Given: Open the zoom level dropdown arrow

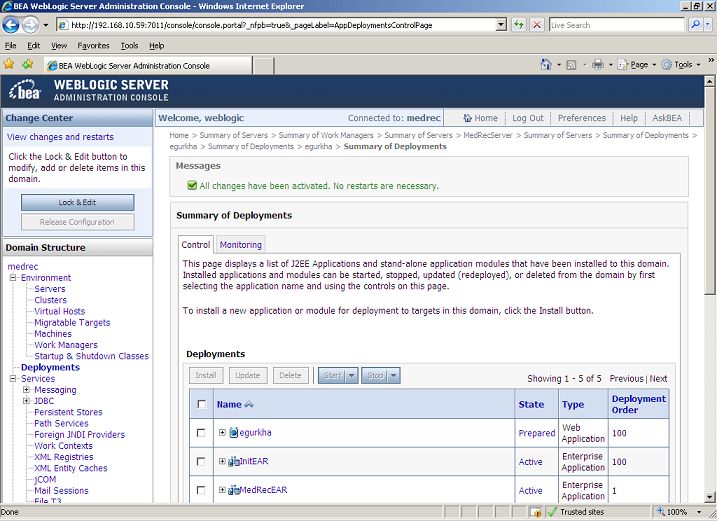Looking at the screenshot, I should 699,512.
